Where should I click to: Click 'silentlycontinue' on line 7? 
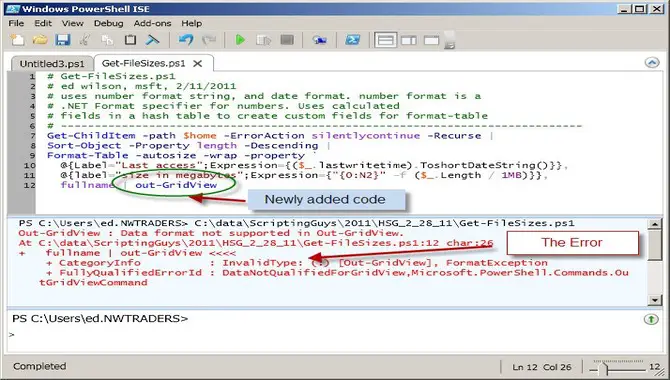(366, 136)
